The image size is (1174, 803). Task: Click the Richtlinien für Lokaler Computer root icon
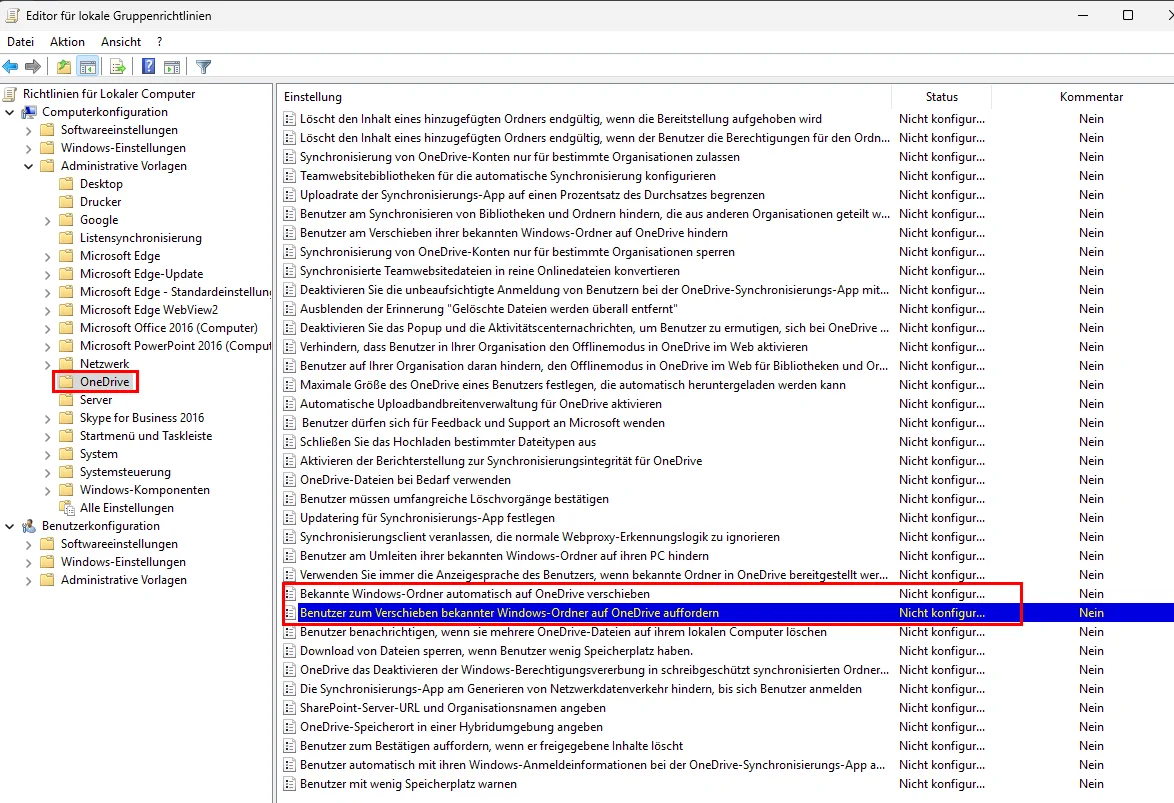10,94
